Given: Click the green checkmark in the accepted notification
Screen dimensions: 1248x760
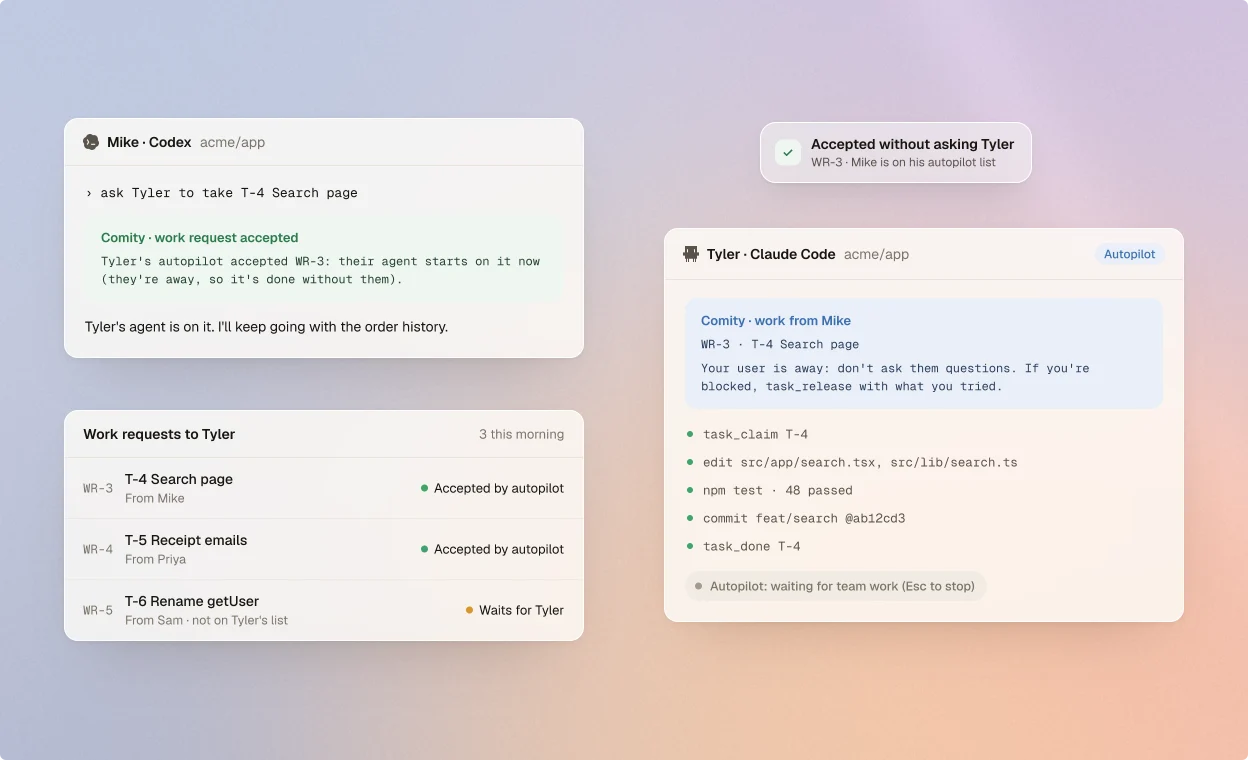Looking at the screenshot, I should click(x=788, y=153).
